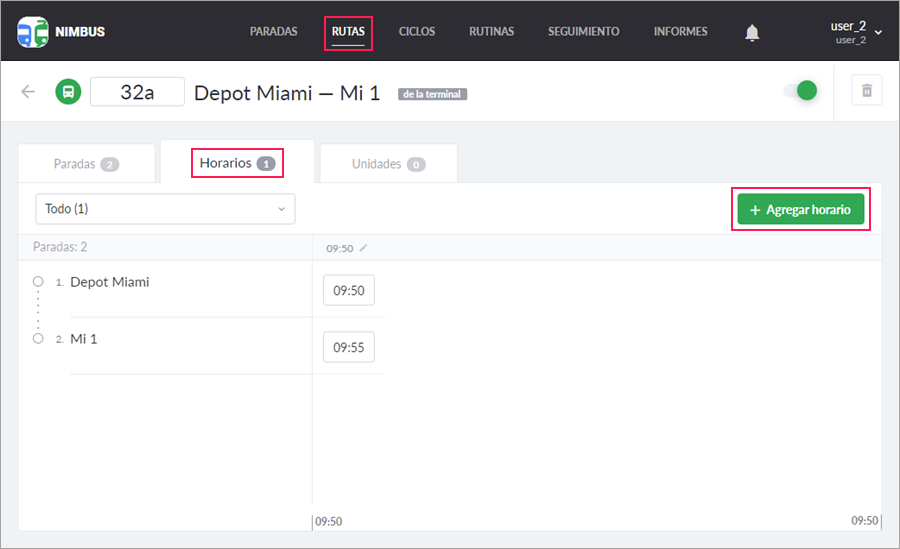
Task: Switch to the Unidades tab
Action: [388, 164]
